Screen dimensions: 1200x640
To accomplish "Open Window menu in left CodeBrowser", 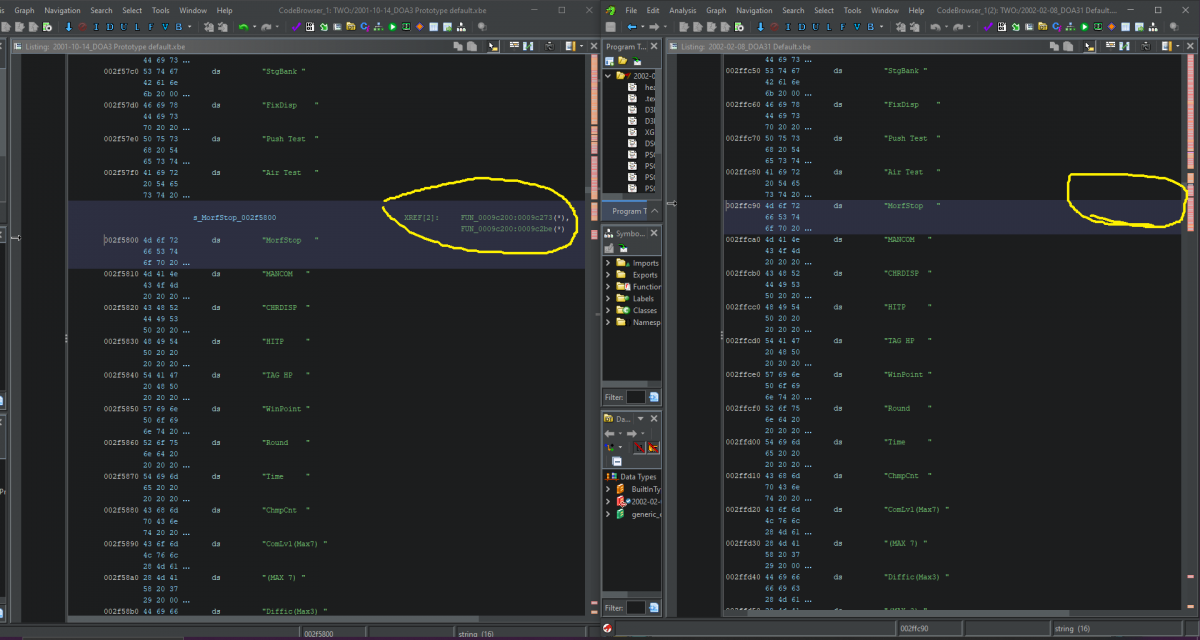I will 193,10.
